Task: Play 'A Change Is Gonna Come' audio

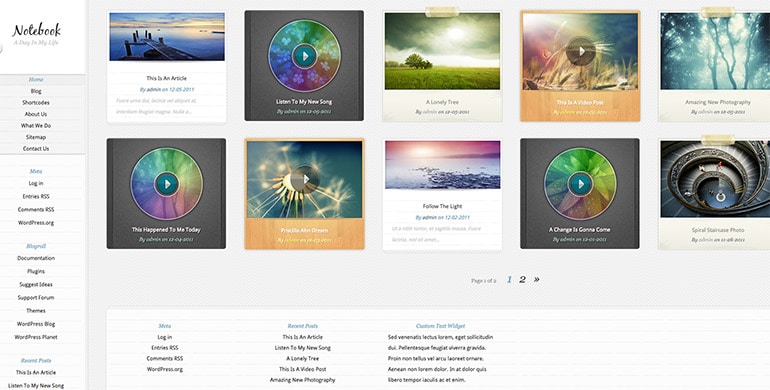Action: point(580,184)
